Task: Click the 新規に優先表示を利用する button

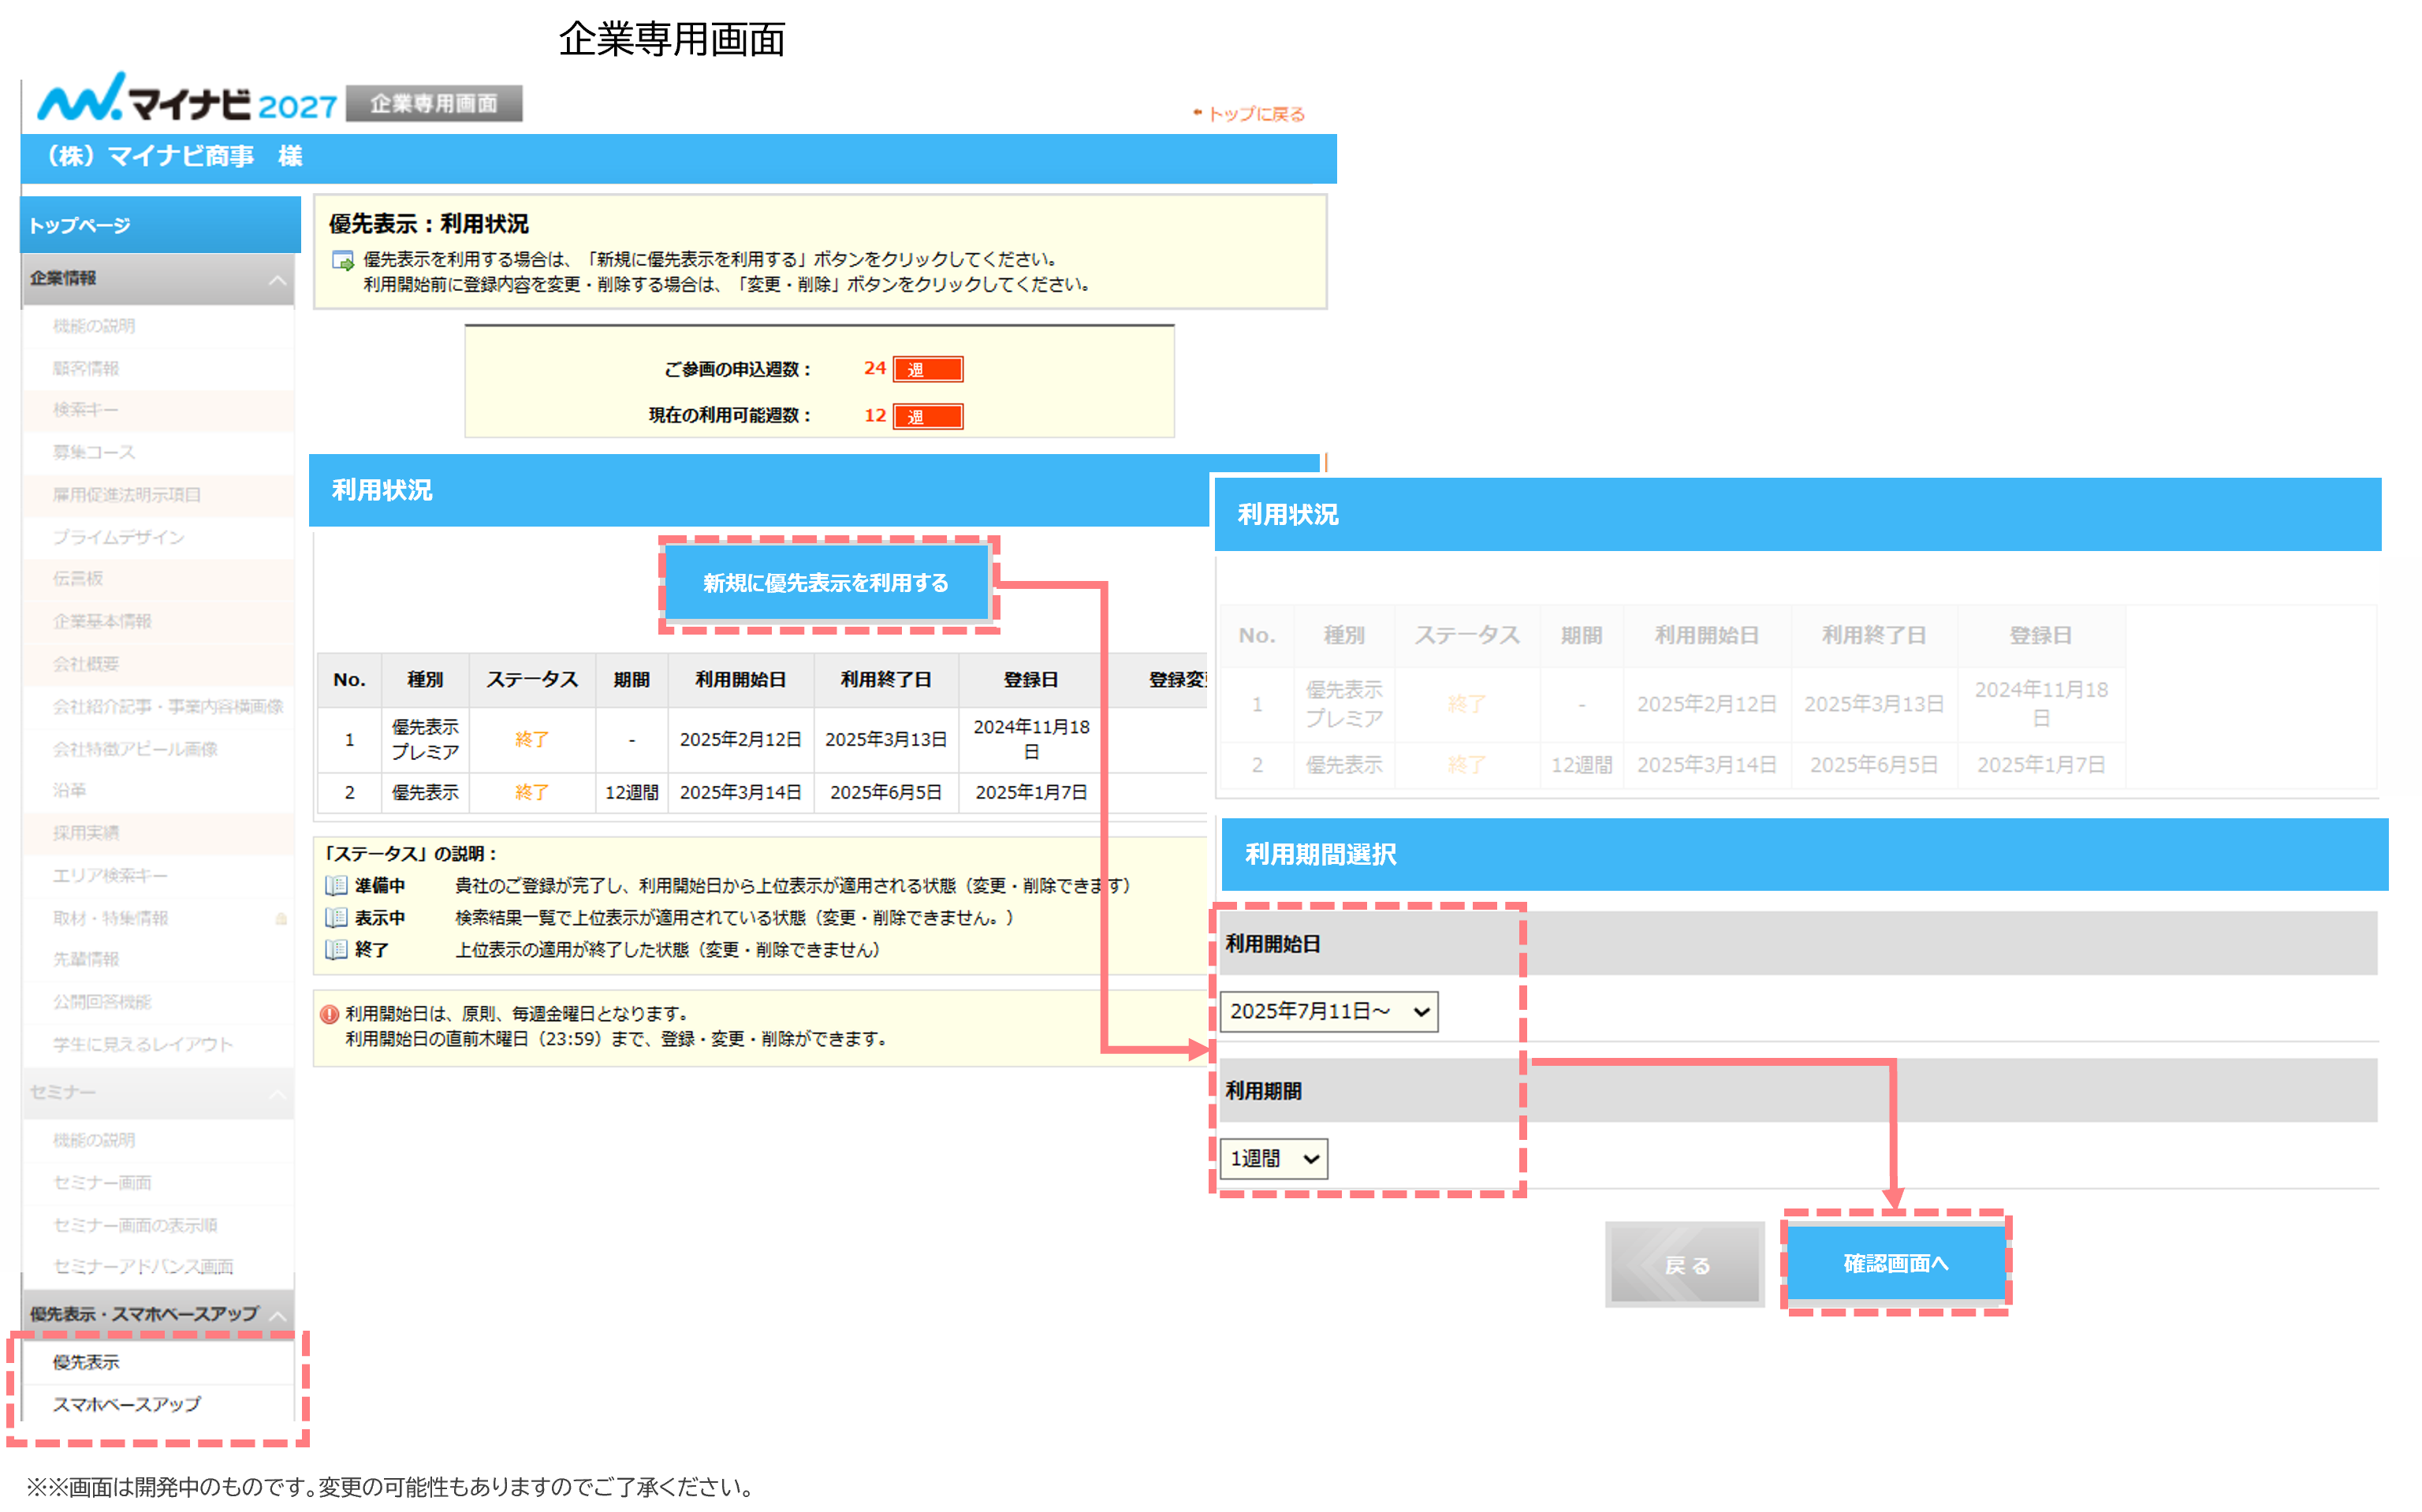Action: [826, 583]
